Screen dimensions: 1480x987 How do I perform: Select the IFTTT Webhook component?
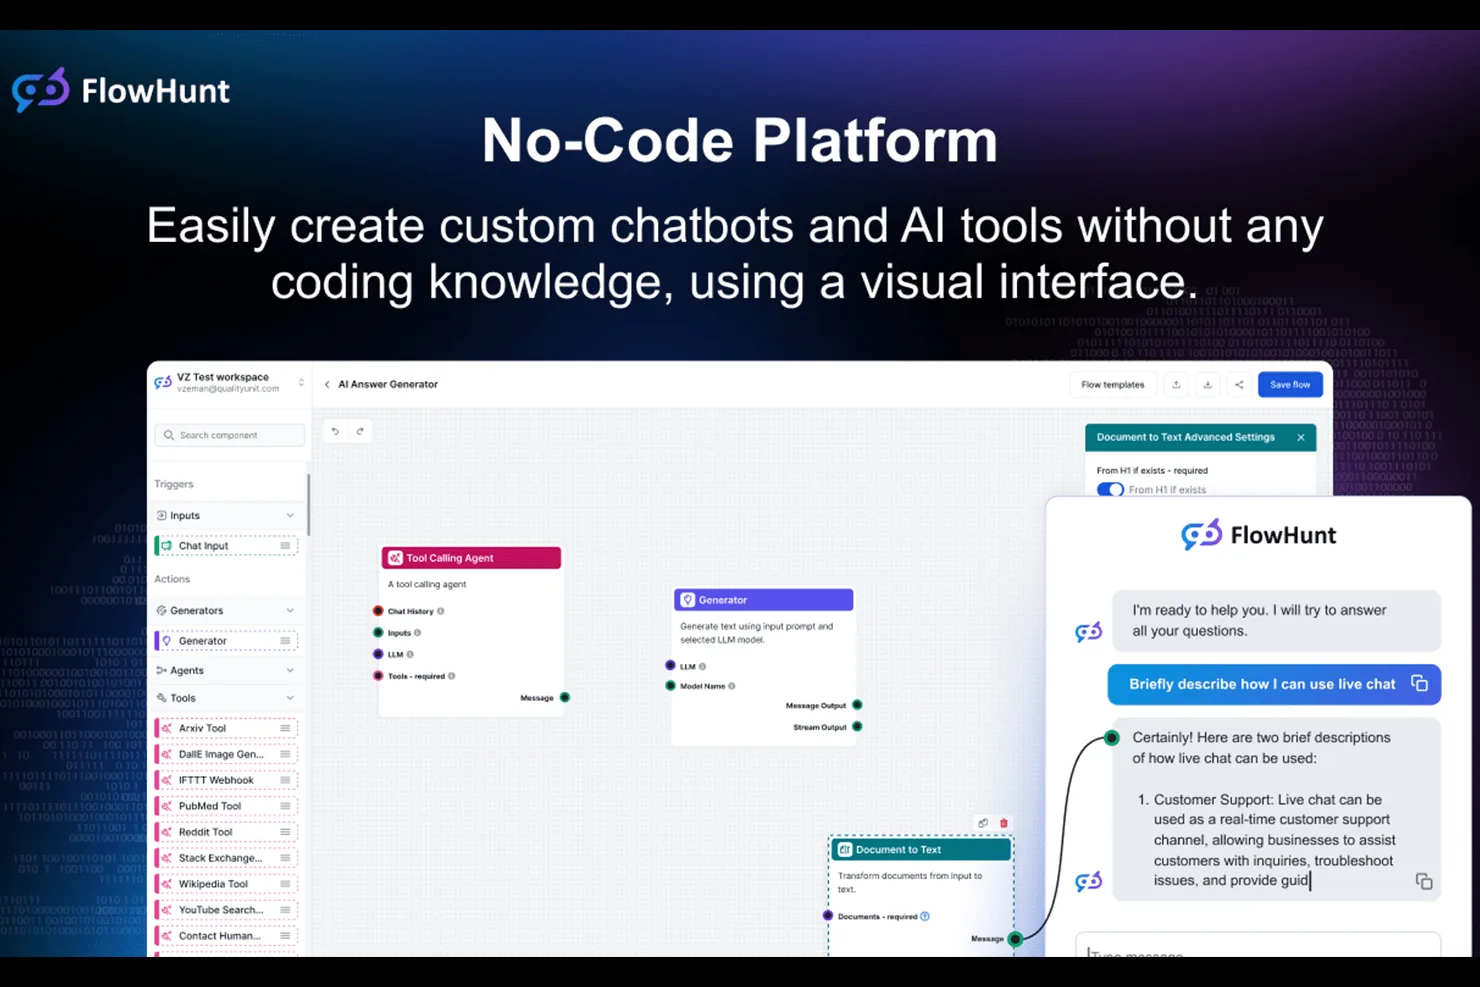(226, 780)
